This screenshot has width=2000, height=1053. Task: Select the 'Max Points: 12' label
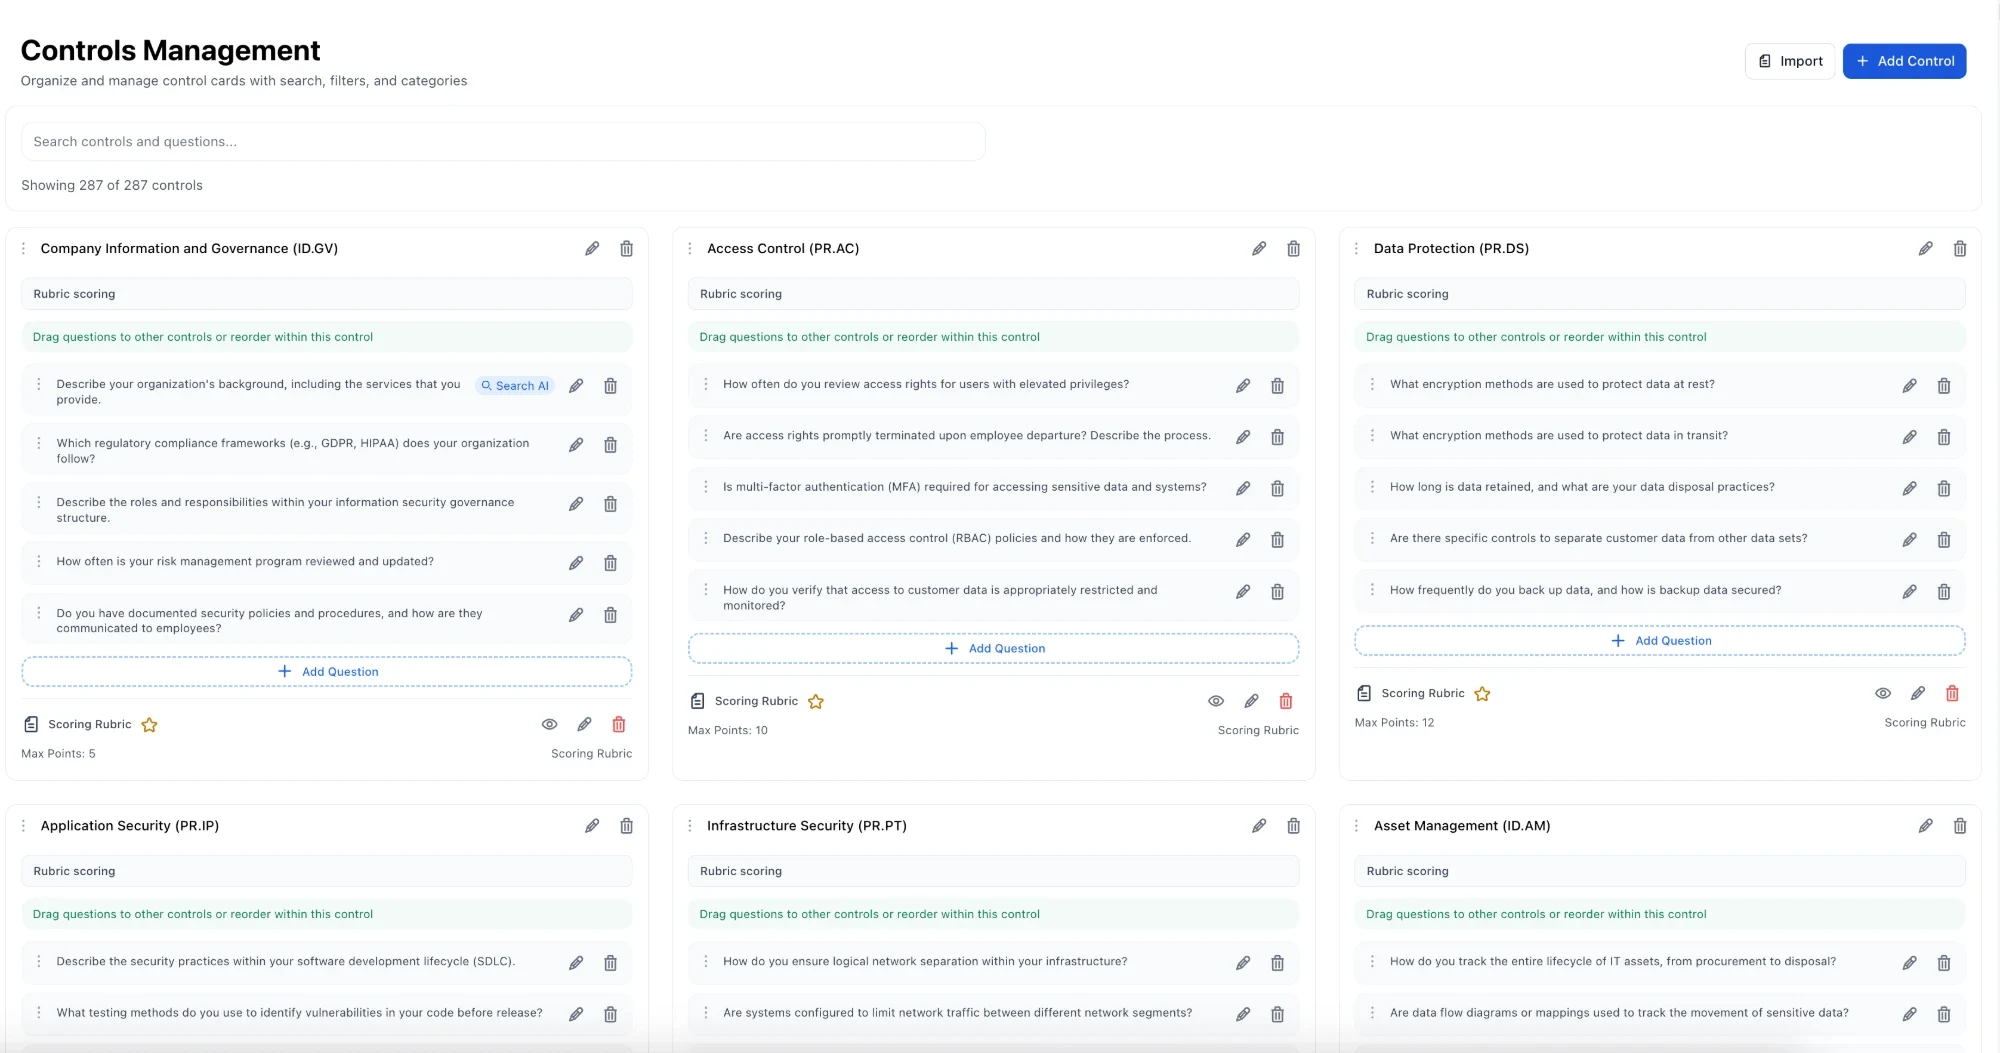click(1394, 723)
